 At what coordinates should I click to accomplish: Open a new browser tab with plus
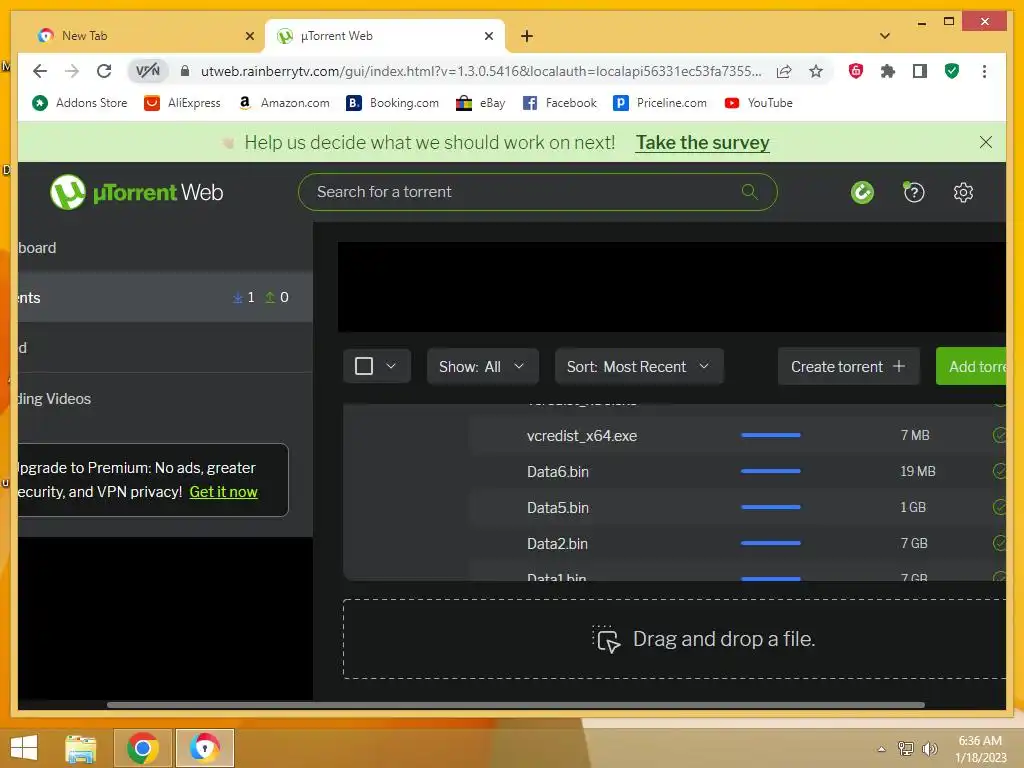pos(527,36)
